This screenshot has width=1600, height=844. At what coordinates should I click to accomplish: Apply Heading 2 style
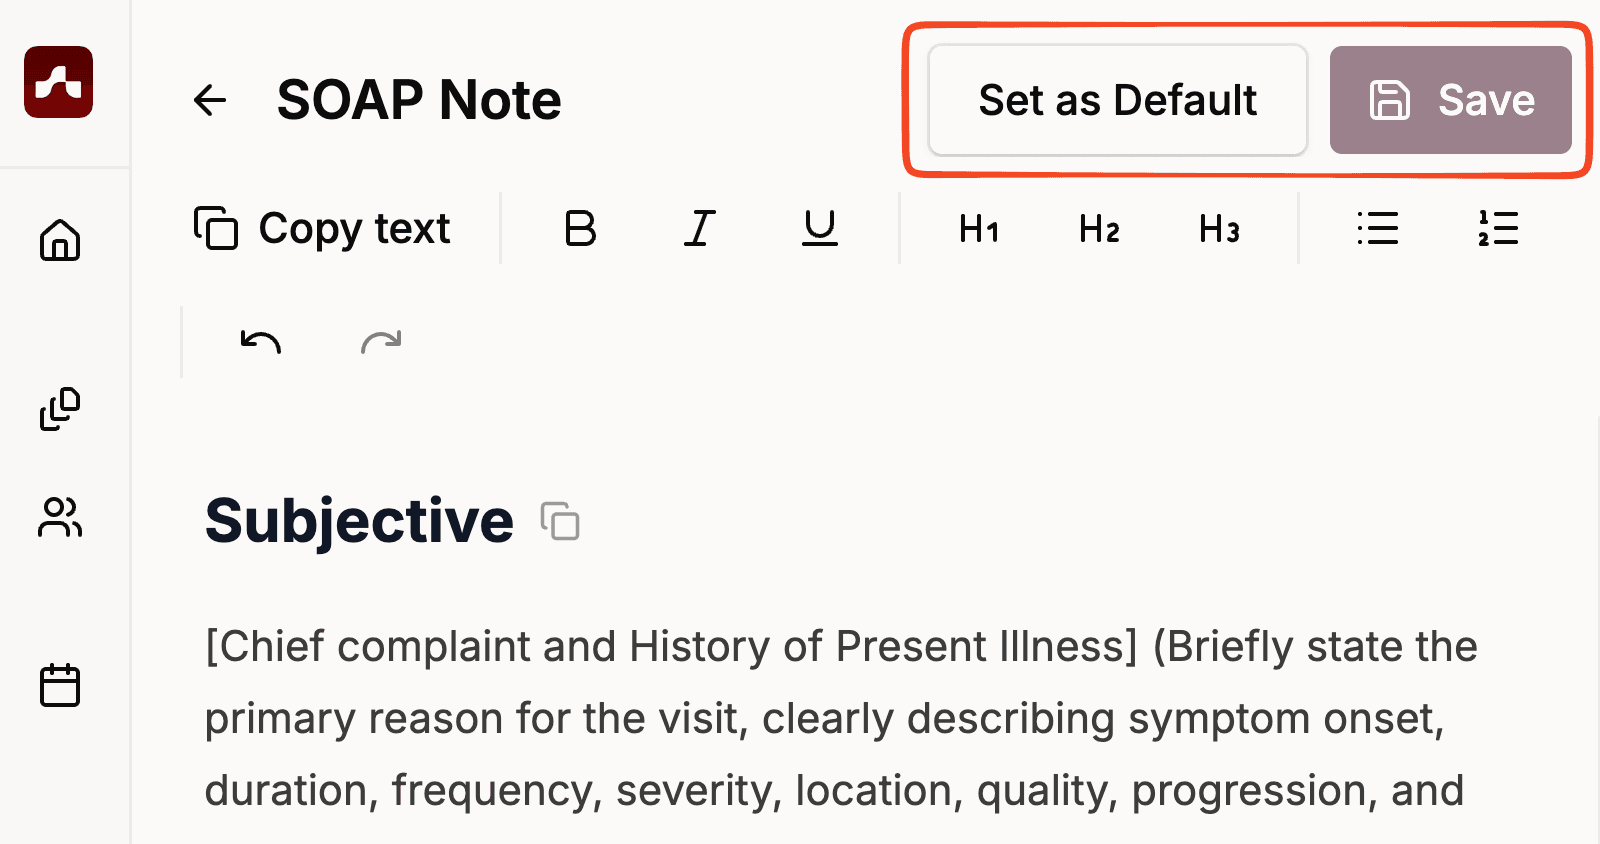pos(1099,230)
